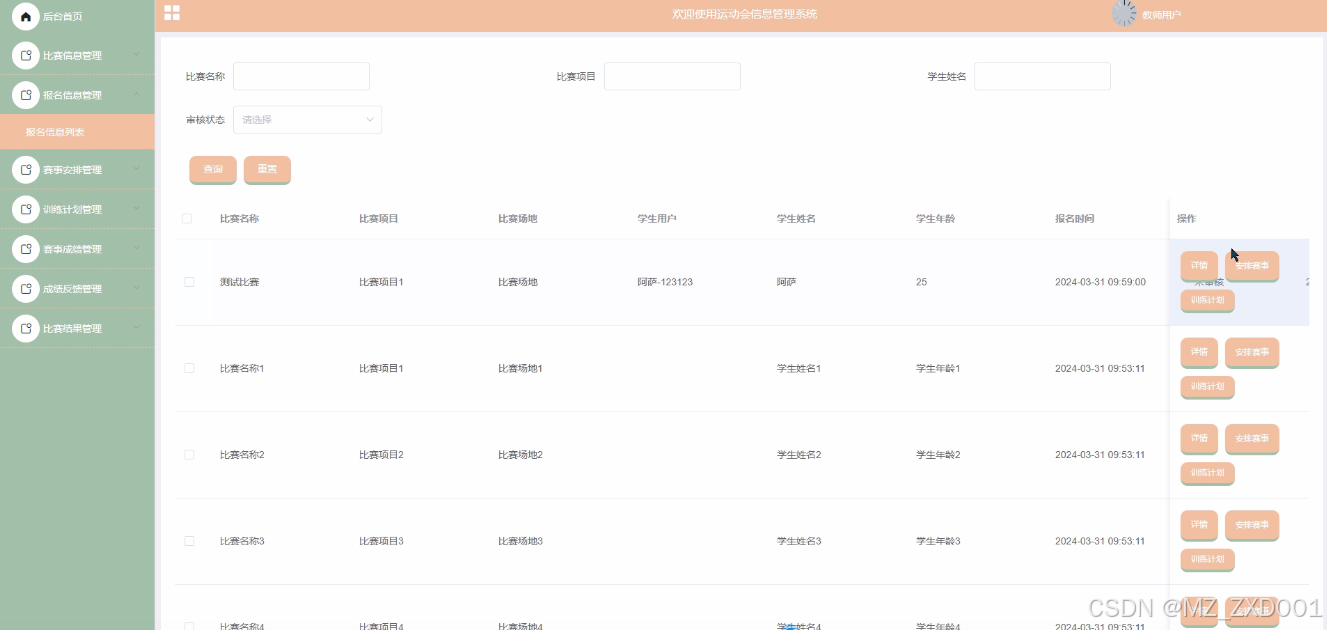Open 详情 for the 比赛名称2 row
Viewport: 1327px width, 630px height.
(1199, 438)
